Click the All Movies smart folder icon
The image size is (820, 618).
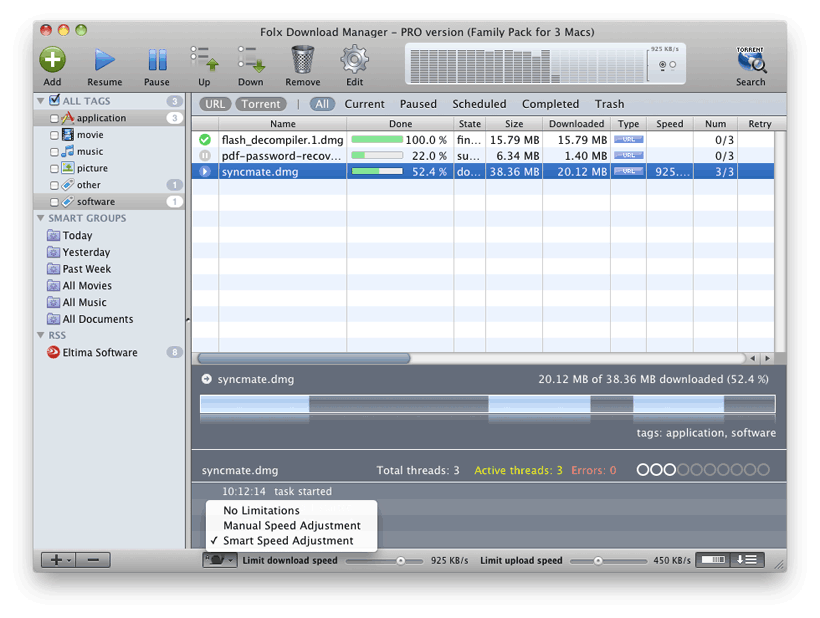[x=53, y=285]
